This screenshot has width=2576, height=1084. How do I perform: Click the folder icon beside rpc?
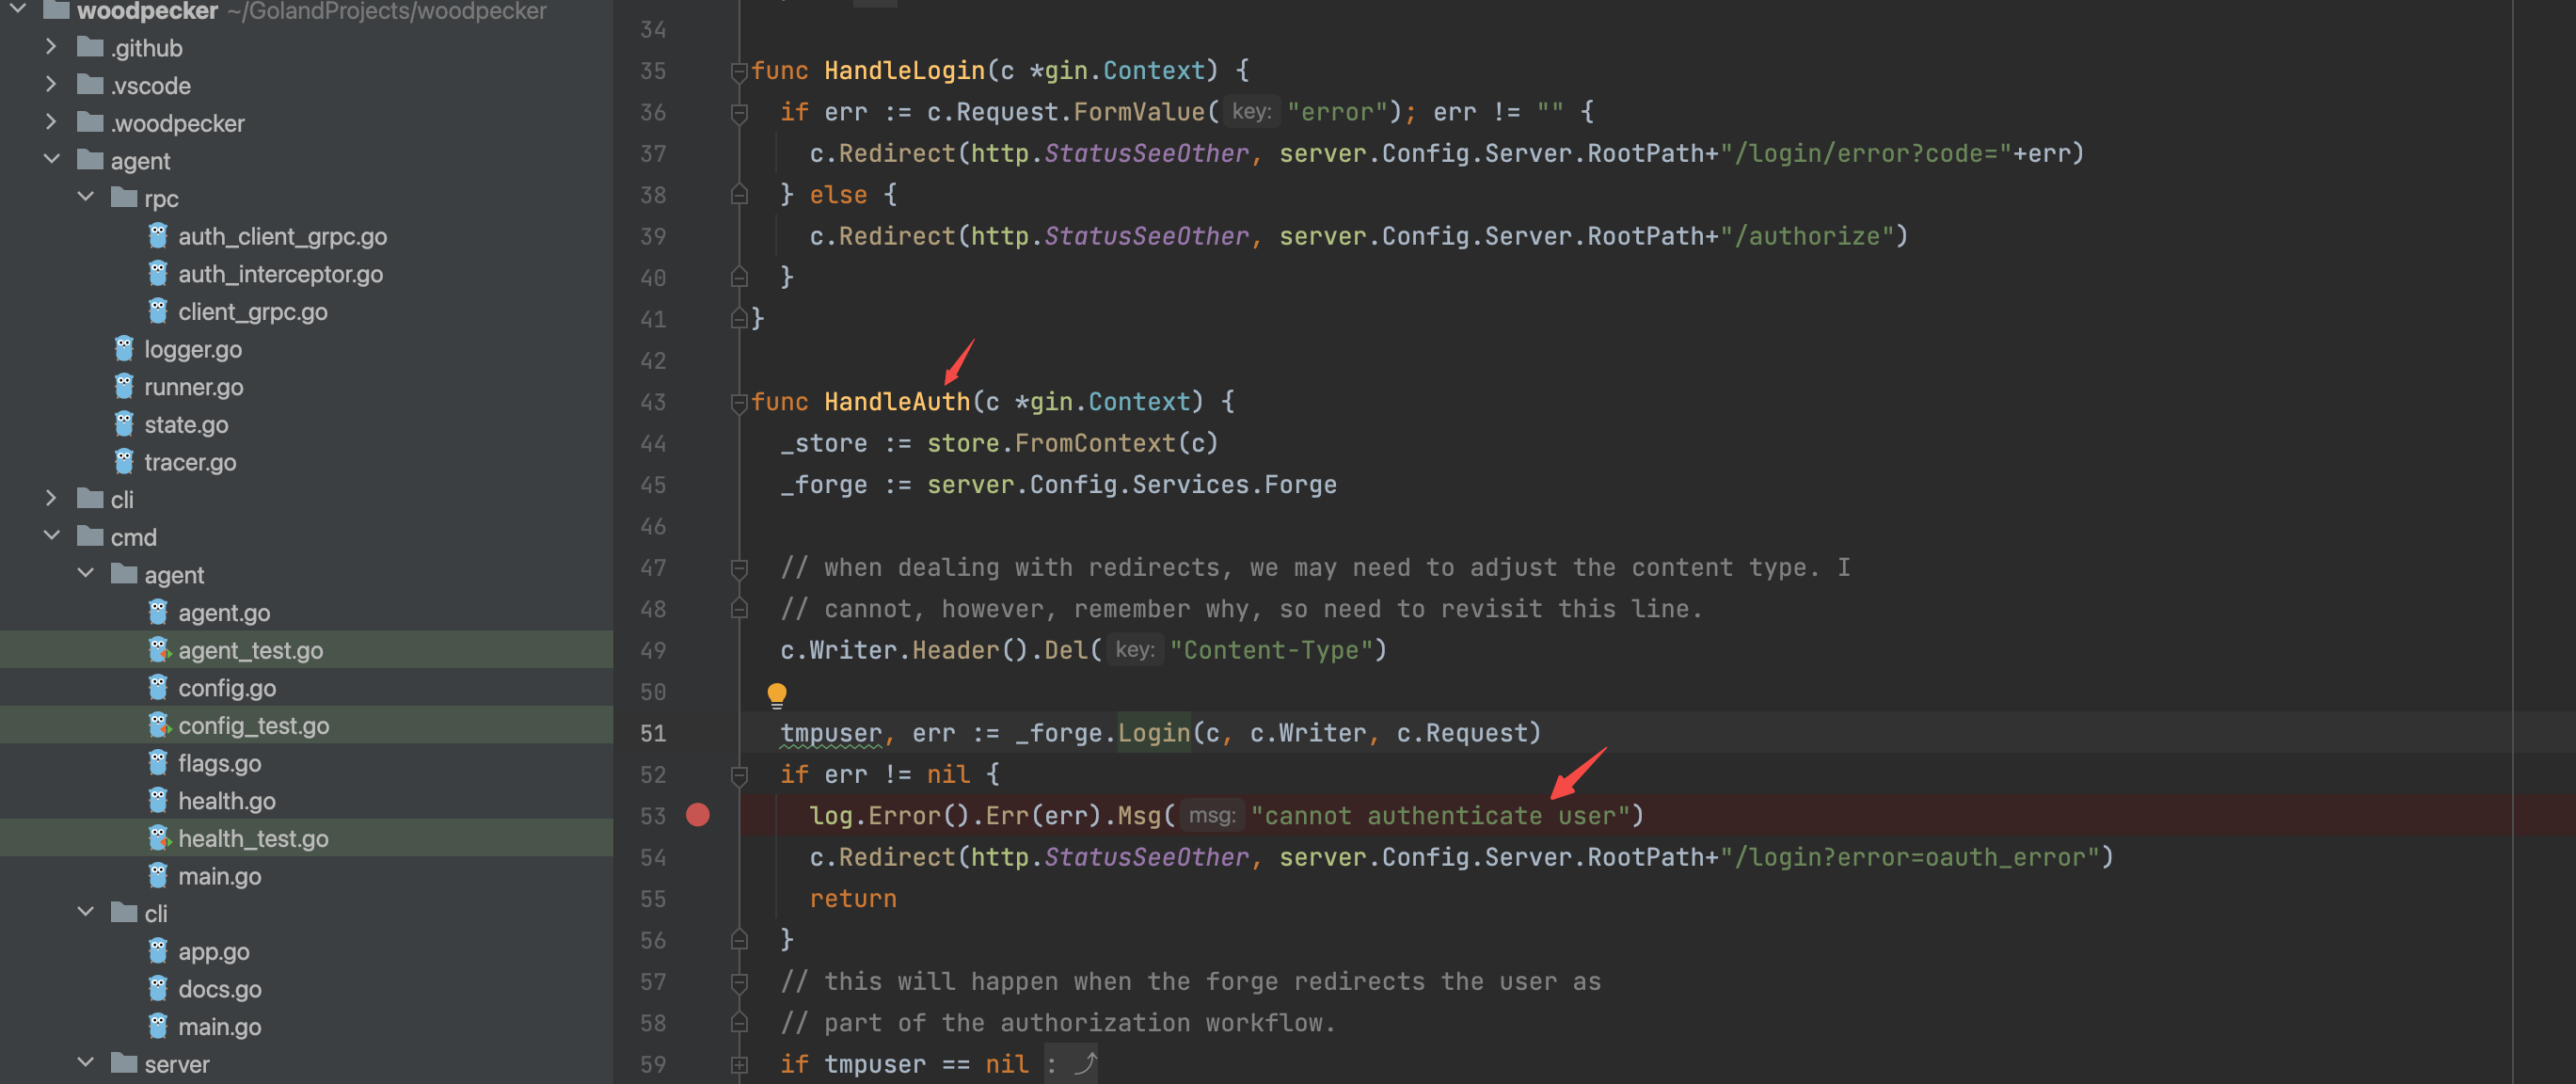[125, 197]
